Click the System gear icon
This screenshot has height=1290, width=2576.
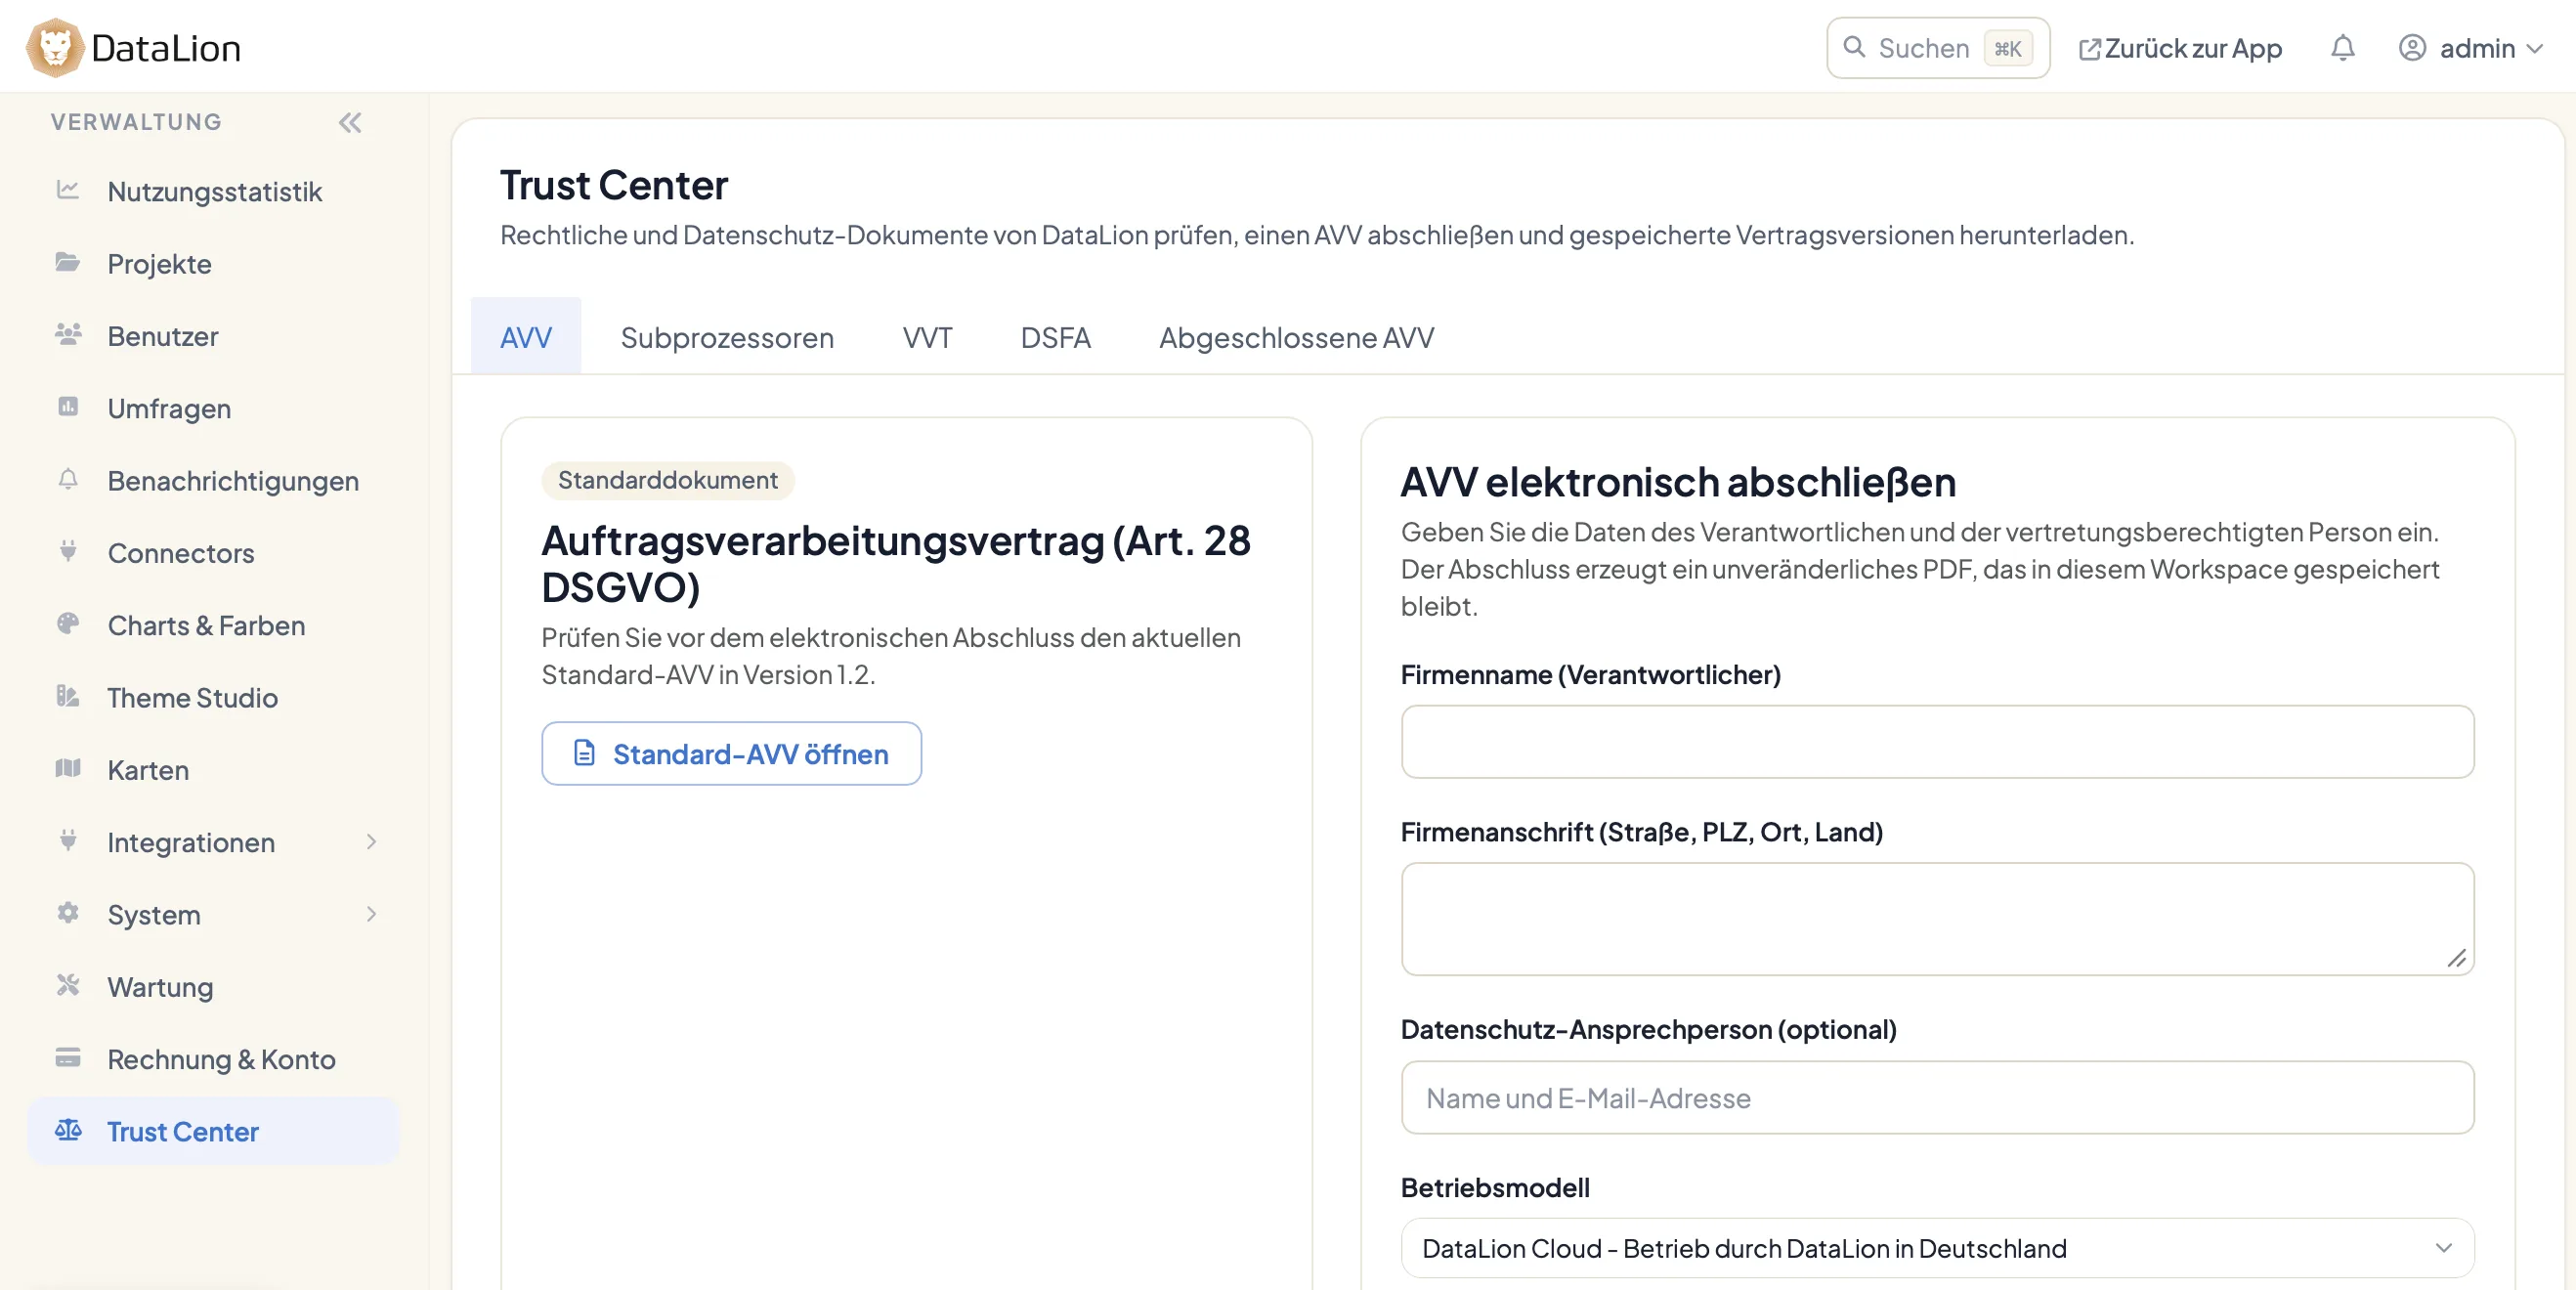(68, 913)
